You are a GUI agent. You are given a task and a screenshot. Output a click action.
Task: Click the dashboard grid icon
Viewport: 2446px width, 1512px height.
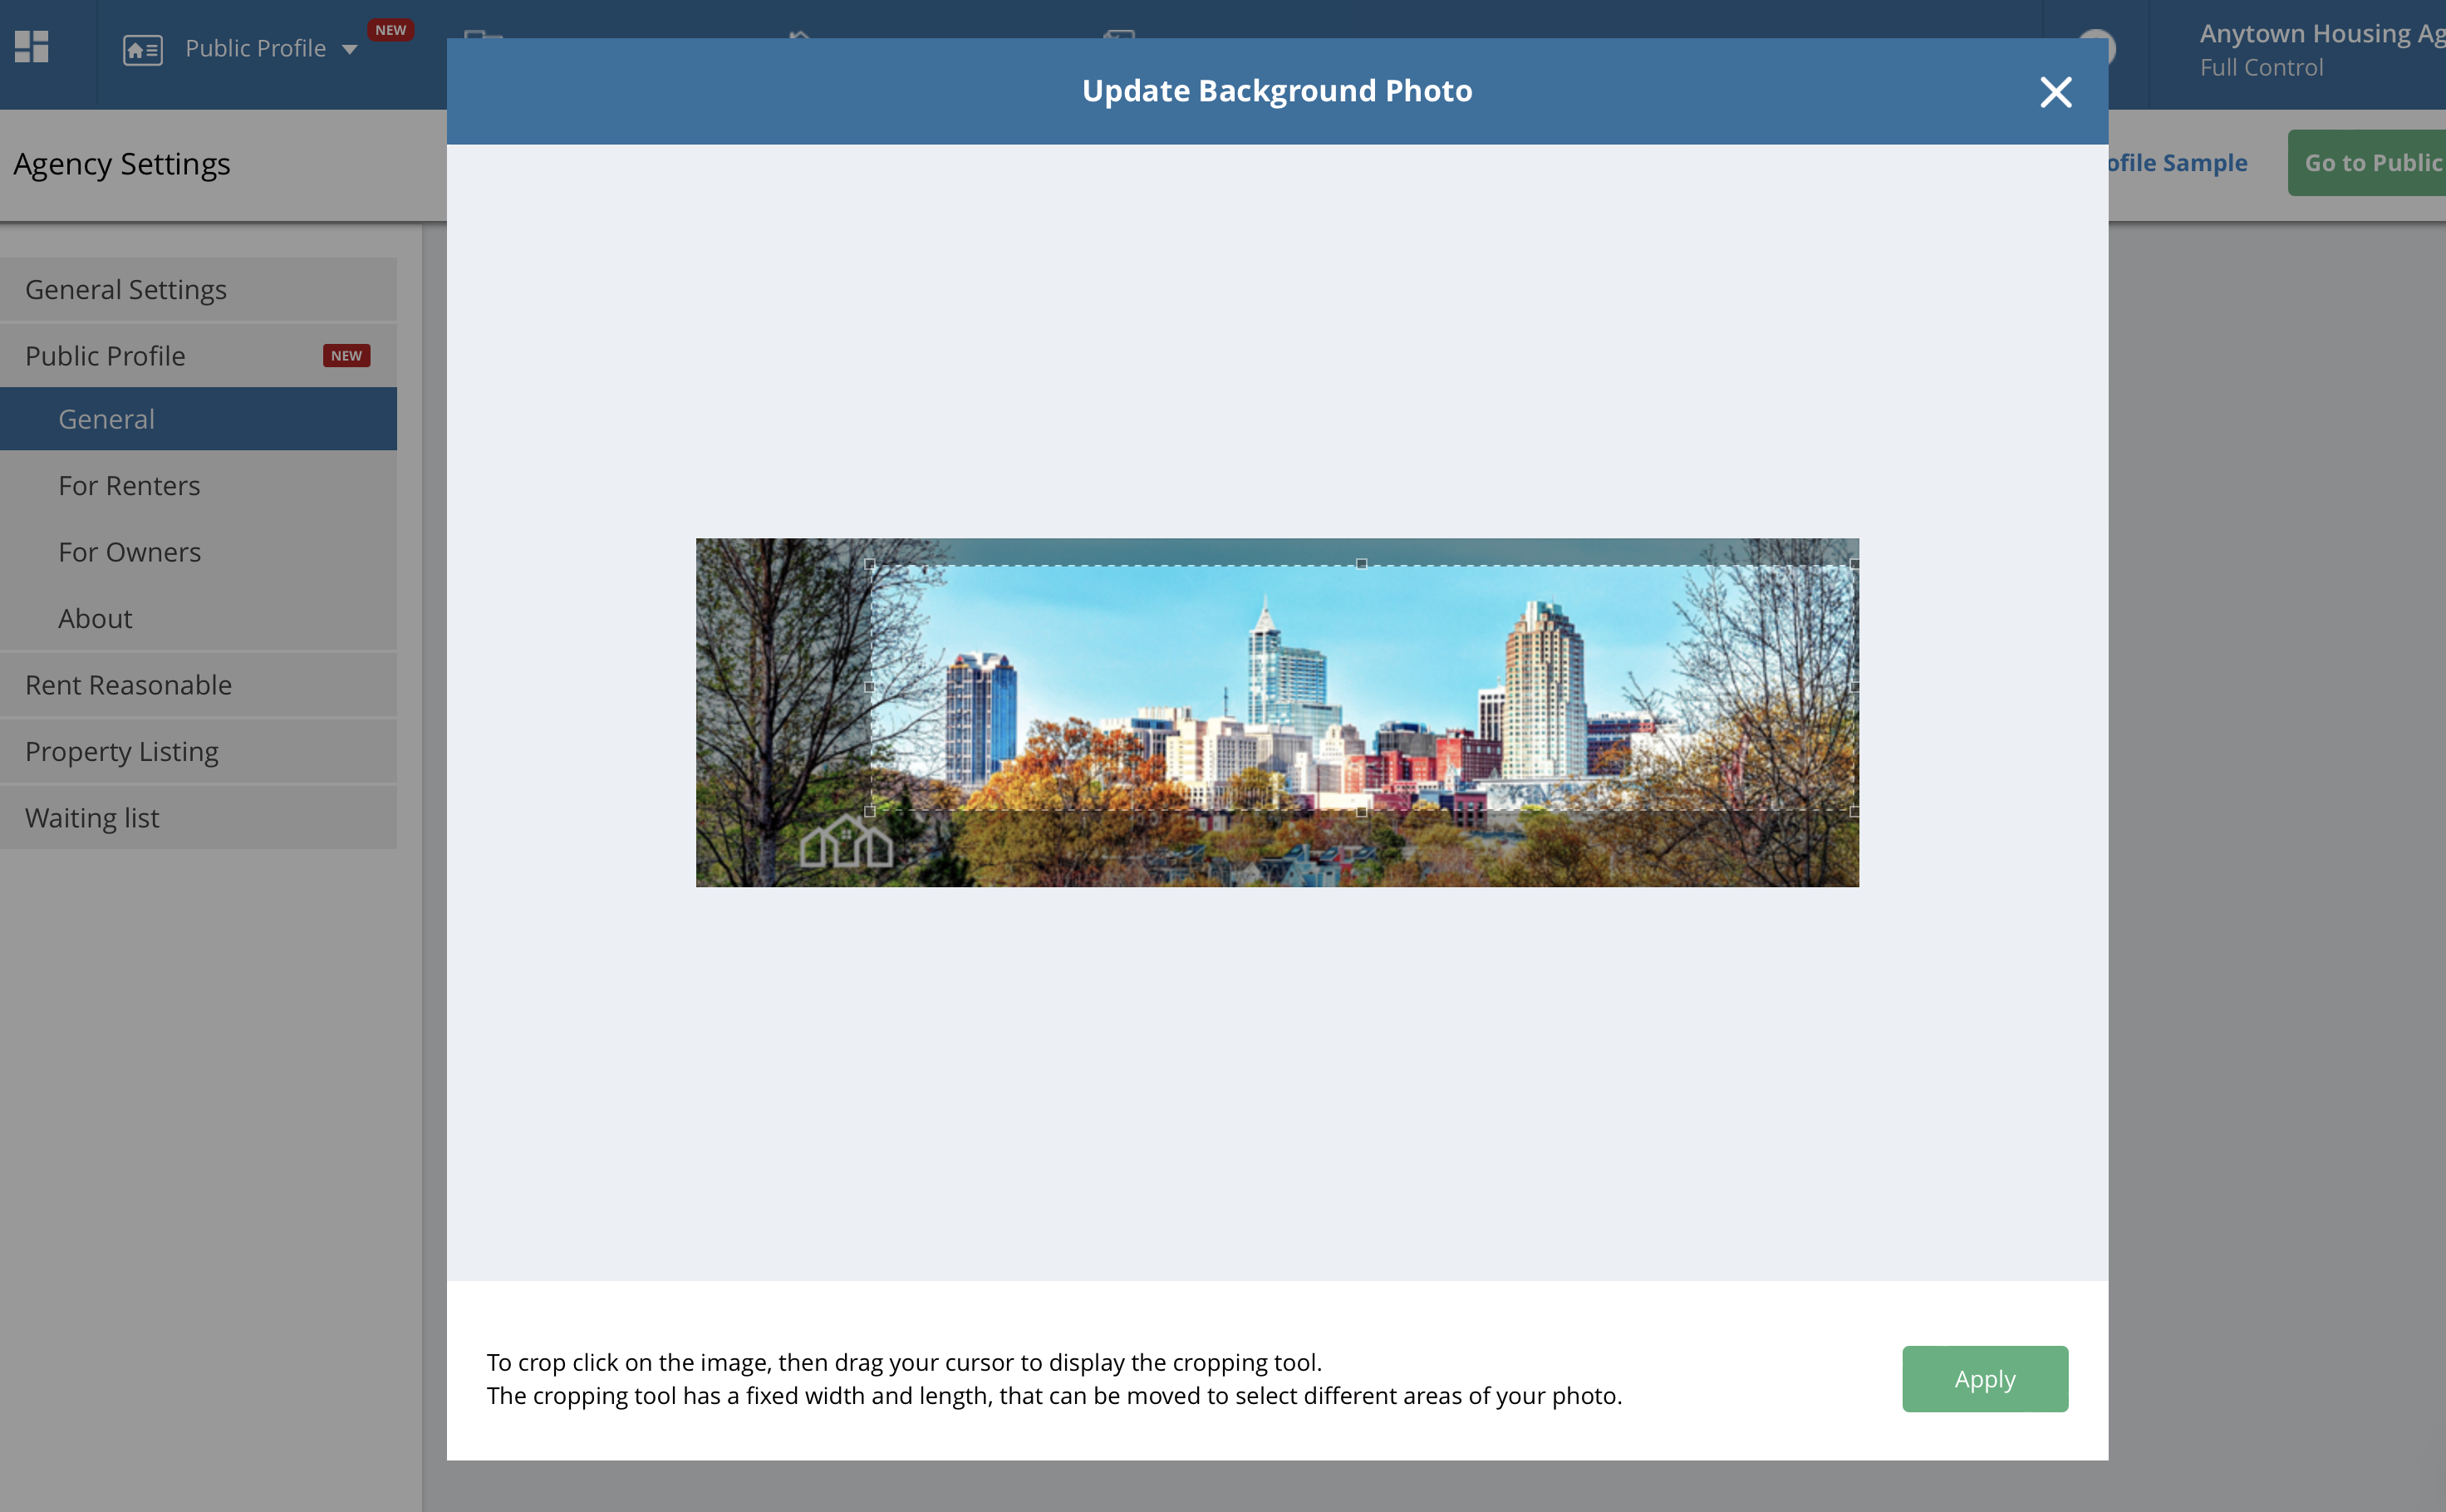point(32,47)
